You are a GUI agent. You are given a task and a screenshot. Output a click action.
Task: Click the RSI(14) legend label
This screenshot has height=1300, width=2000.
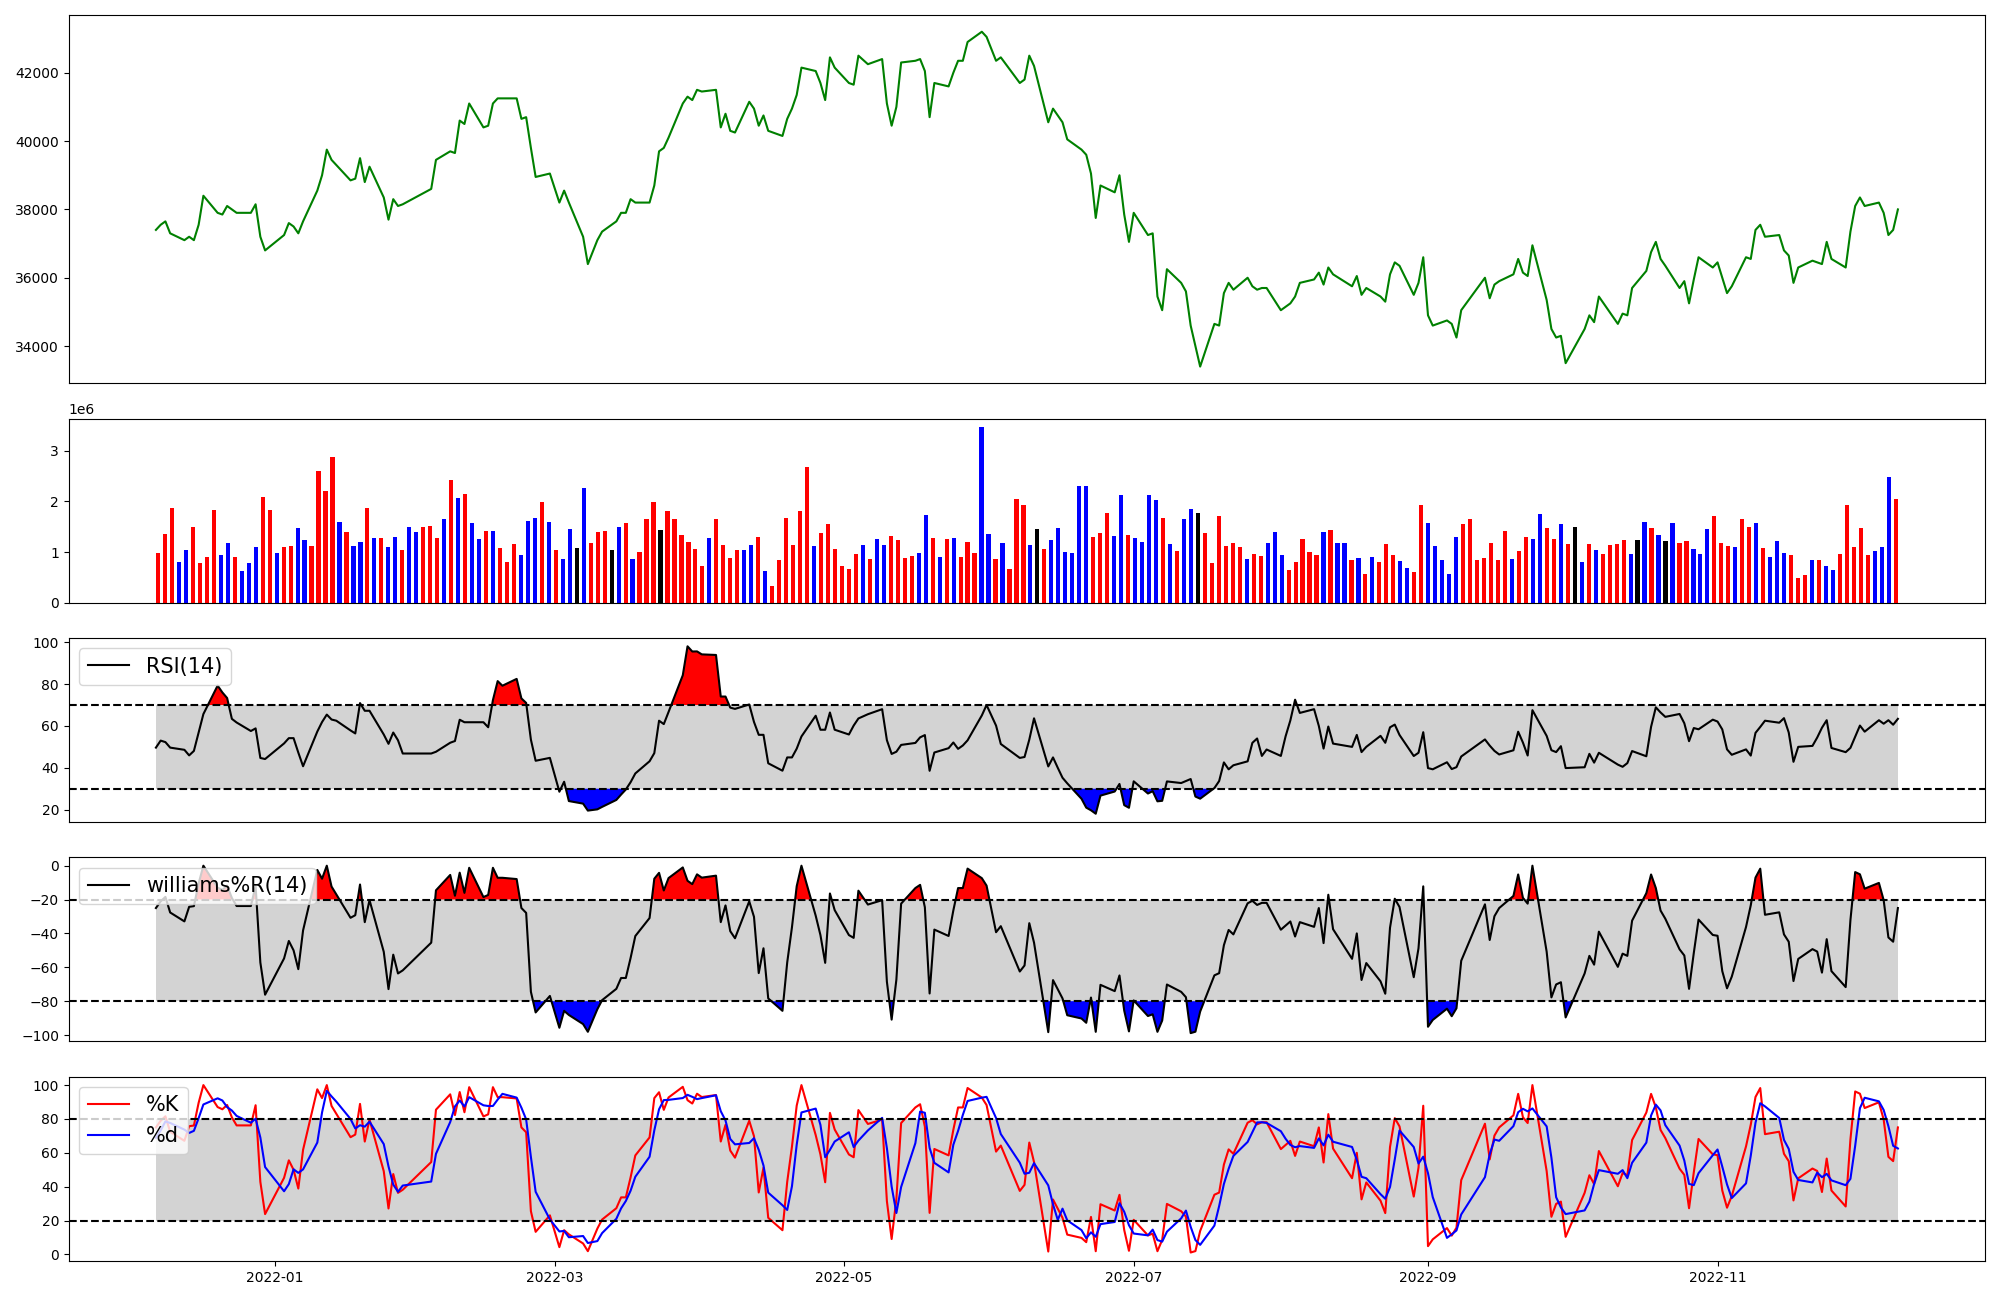(x=184, y=666)
